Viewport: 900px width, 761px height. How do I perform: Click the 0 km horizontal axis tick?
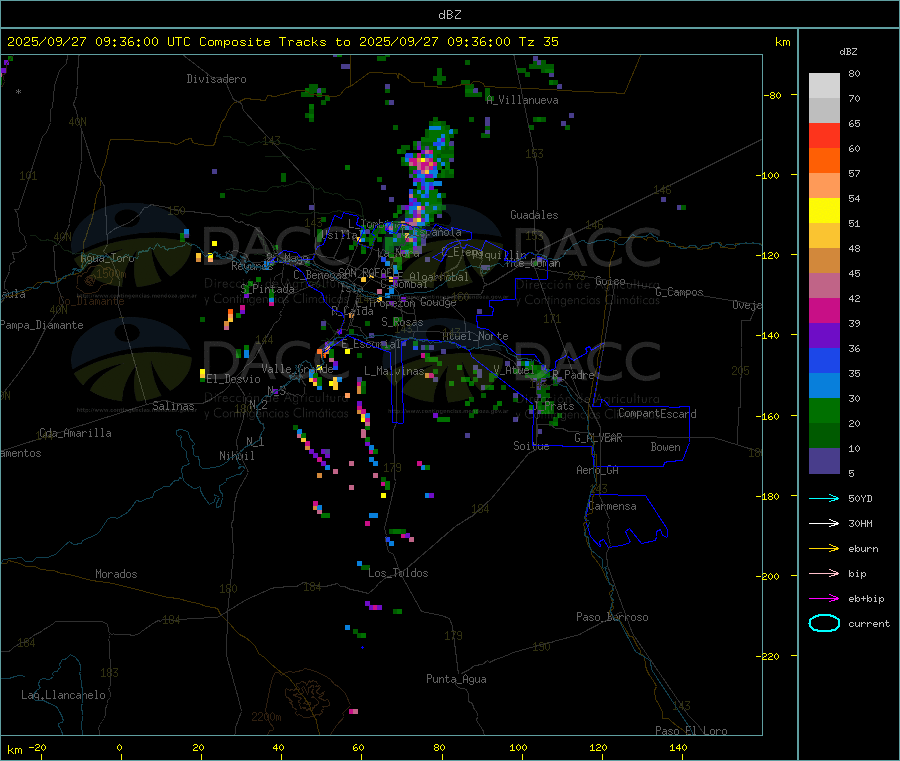click(x=119, y=747)
